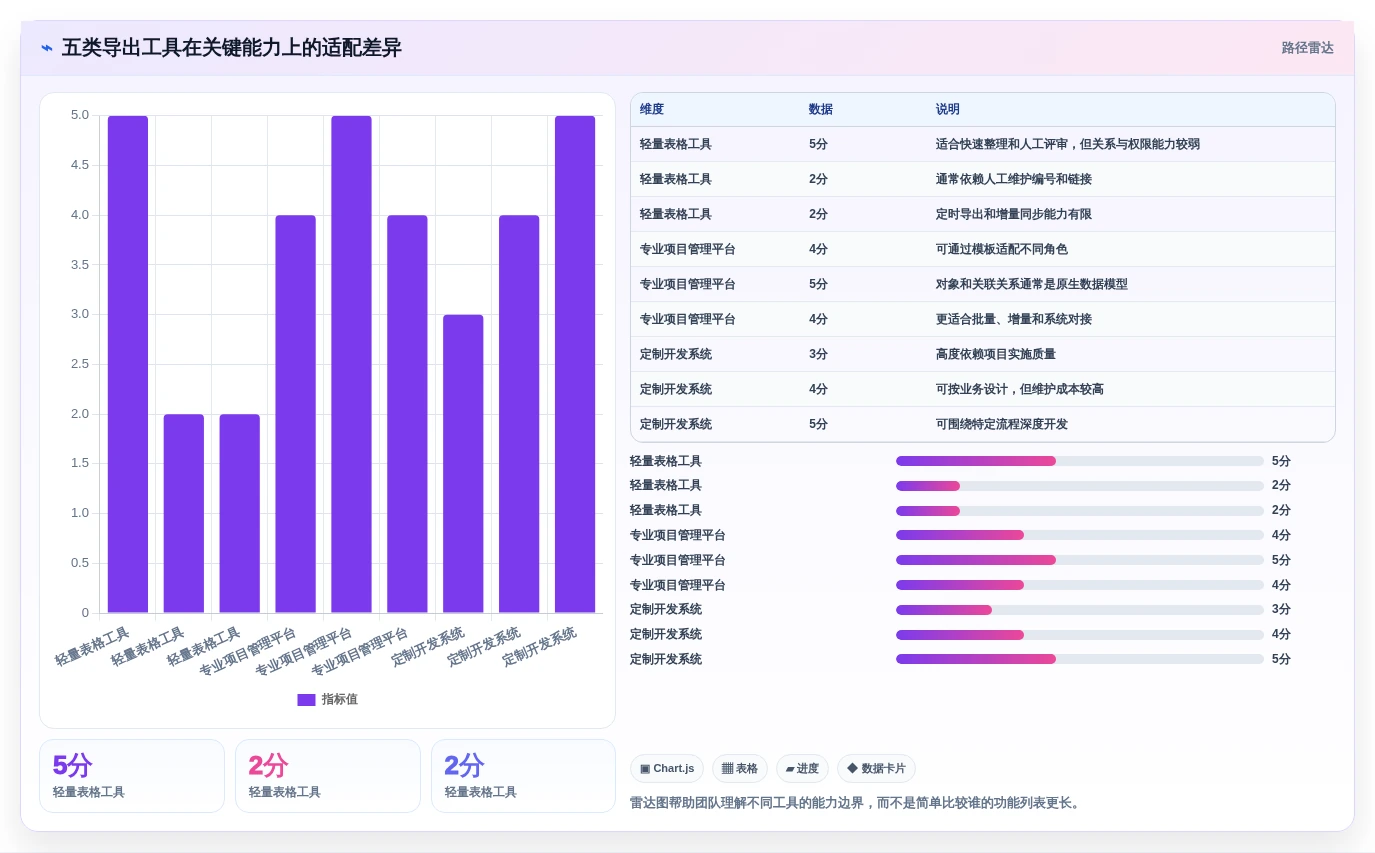Click the Chart.js chip
Screen dimensions: 1375x853
(x=667, y=768)
